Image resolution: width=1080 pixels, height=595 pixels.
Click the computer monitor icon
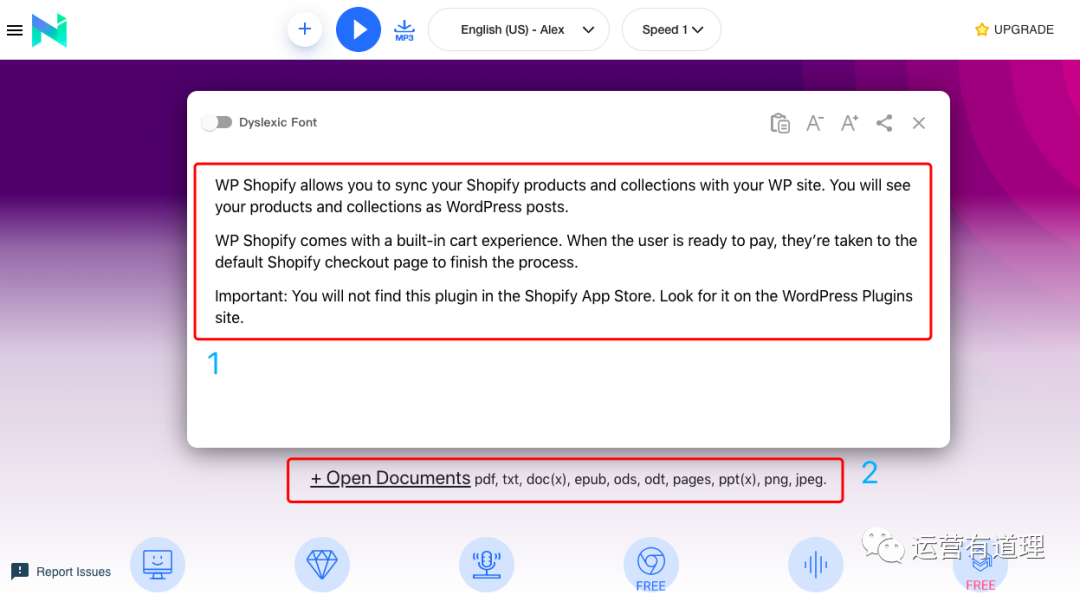[158, 564]
